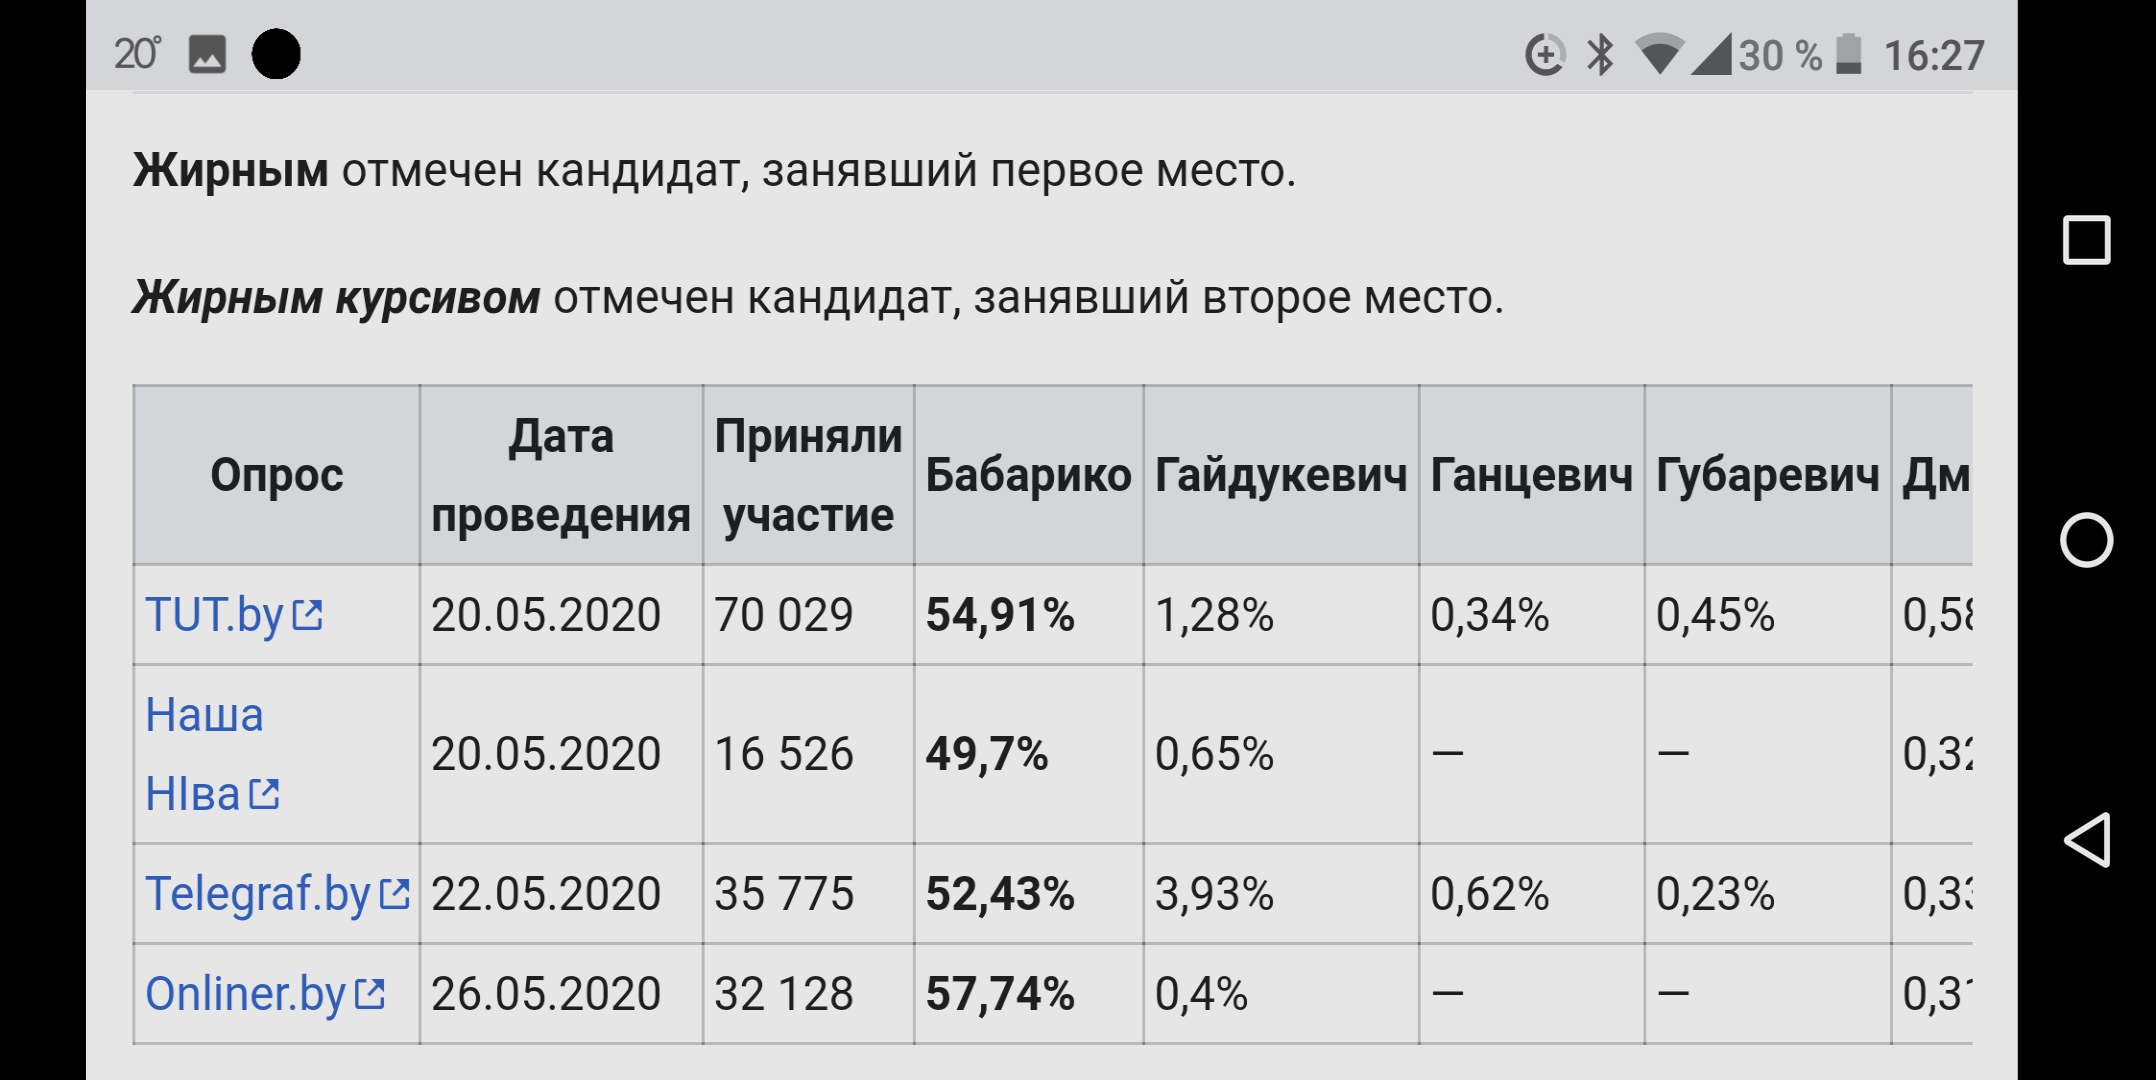This screenshot has height=1080, width=2156.
Task: Tap the battery status icon
Action: [1849, 55]
